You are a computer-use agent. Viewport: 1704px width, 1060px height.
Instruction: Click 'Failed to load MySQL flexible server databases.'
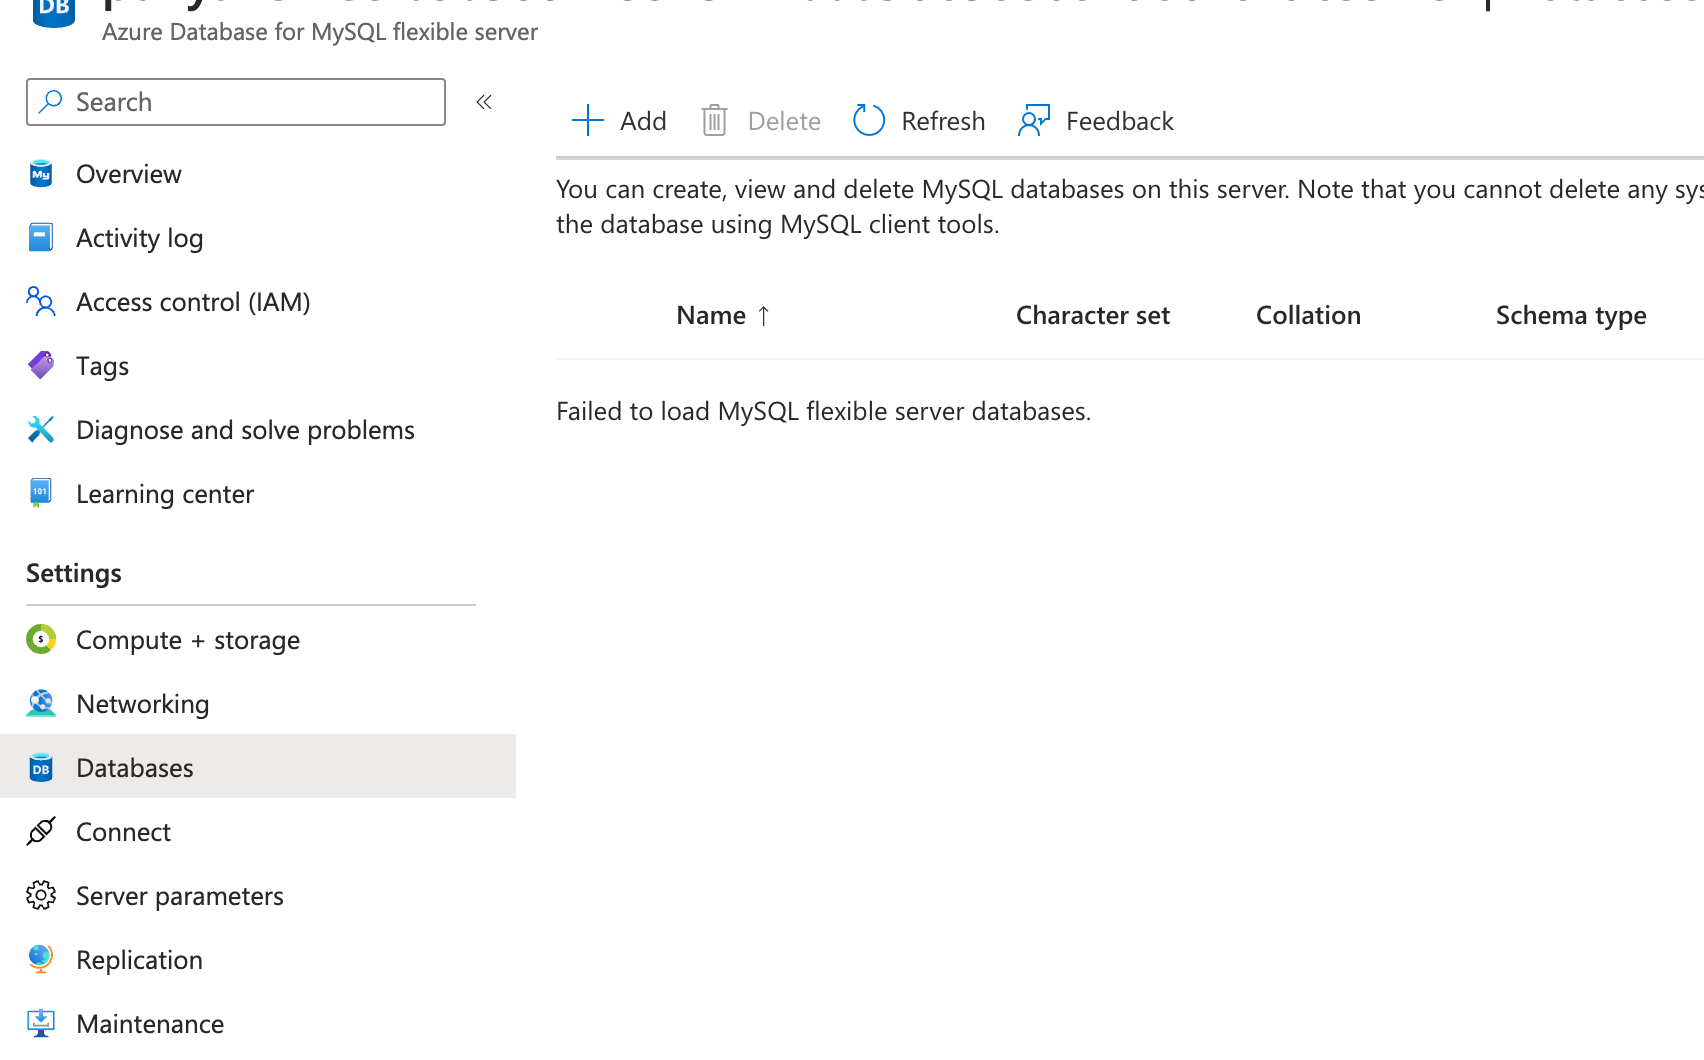[x=824, y=411]
